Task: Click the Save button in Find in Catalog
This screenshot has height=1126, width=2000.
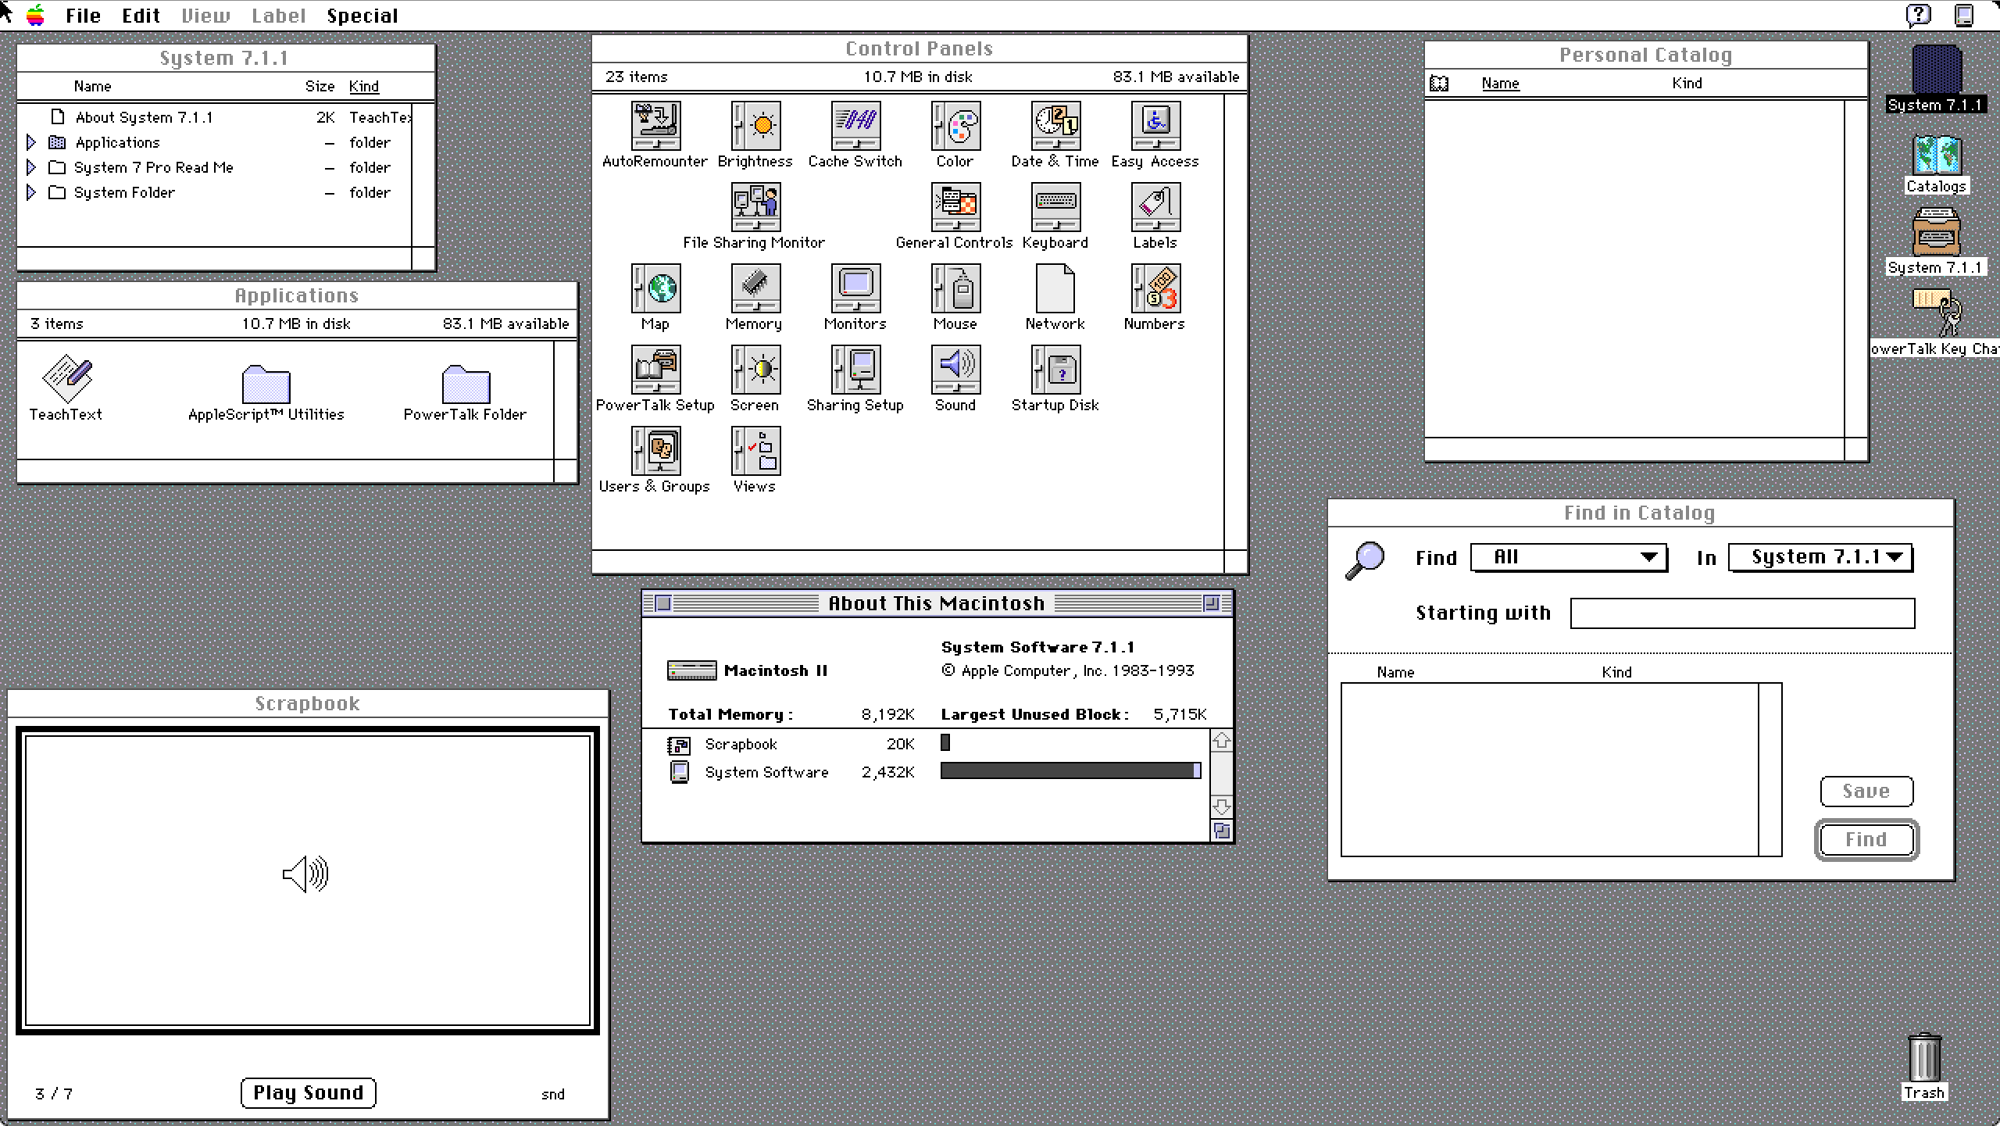Action: tap(1866, 791)
